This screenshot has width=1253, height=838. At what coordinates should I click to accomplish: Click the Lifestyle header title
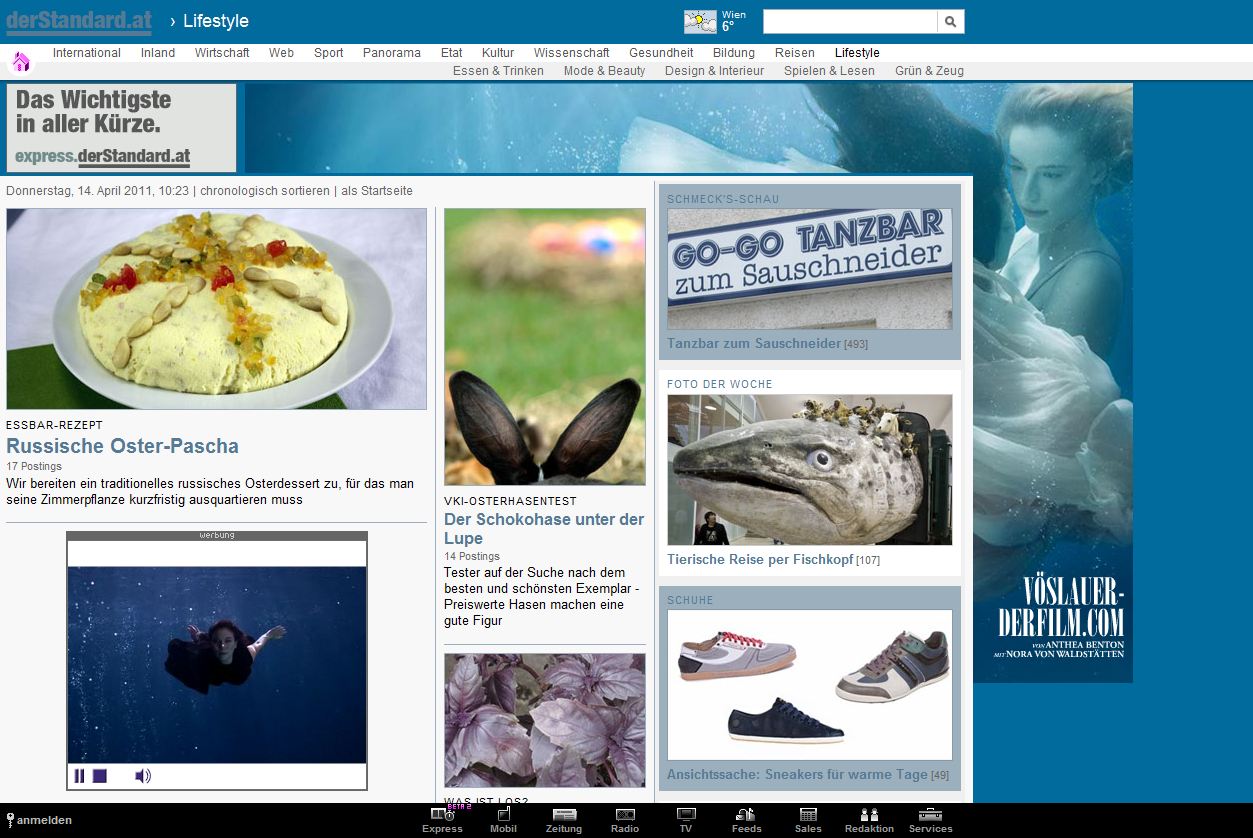click(216, 21)
